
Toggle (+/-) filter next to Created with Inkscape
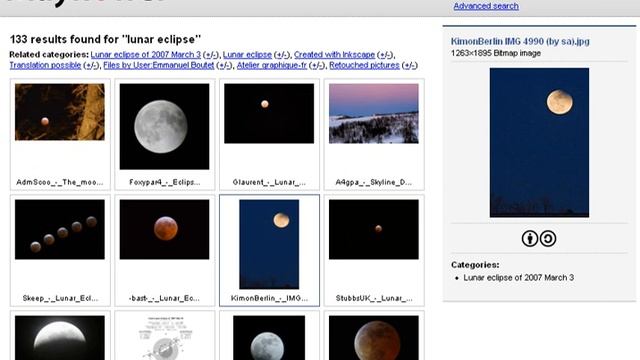click(x=385, y=55)
